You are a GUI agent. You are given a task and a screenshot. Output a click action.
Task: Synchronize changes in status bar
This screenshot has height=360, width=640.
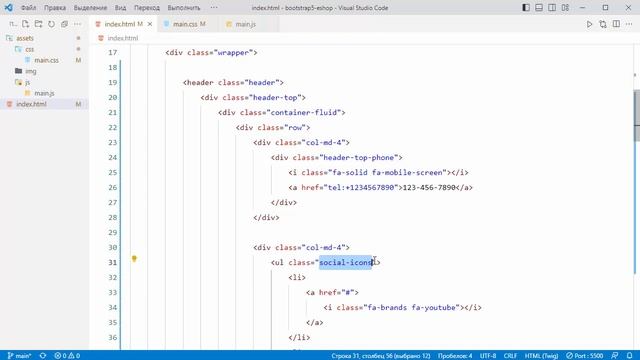pos(42,356)
